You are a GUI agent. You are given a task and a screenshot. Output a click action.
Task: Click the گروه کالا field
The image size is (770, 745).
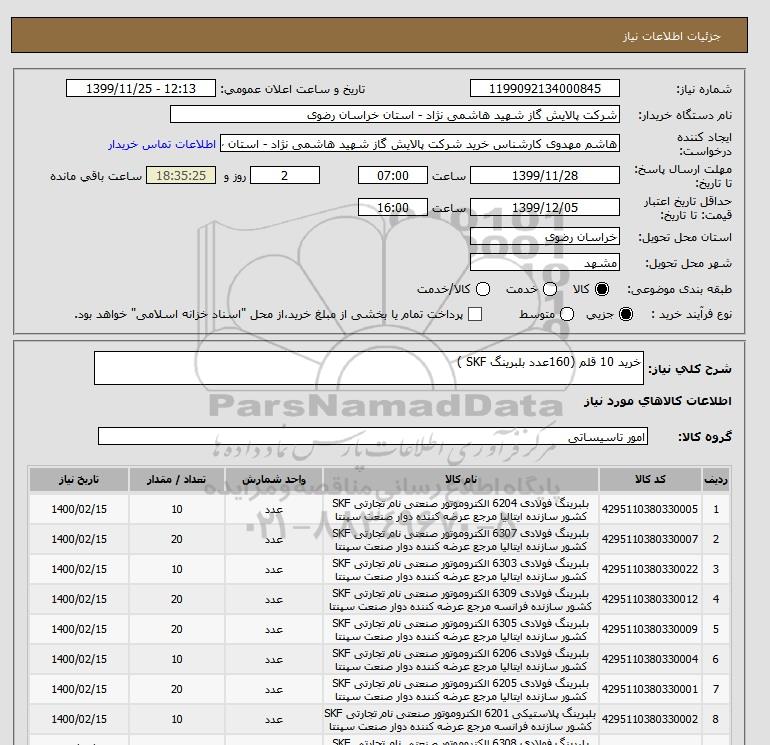pyautogui.click(x=374, y=437)
